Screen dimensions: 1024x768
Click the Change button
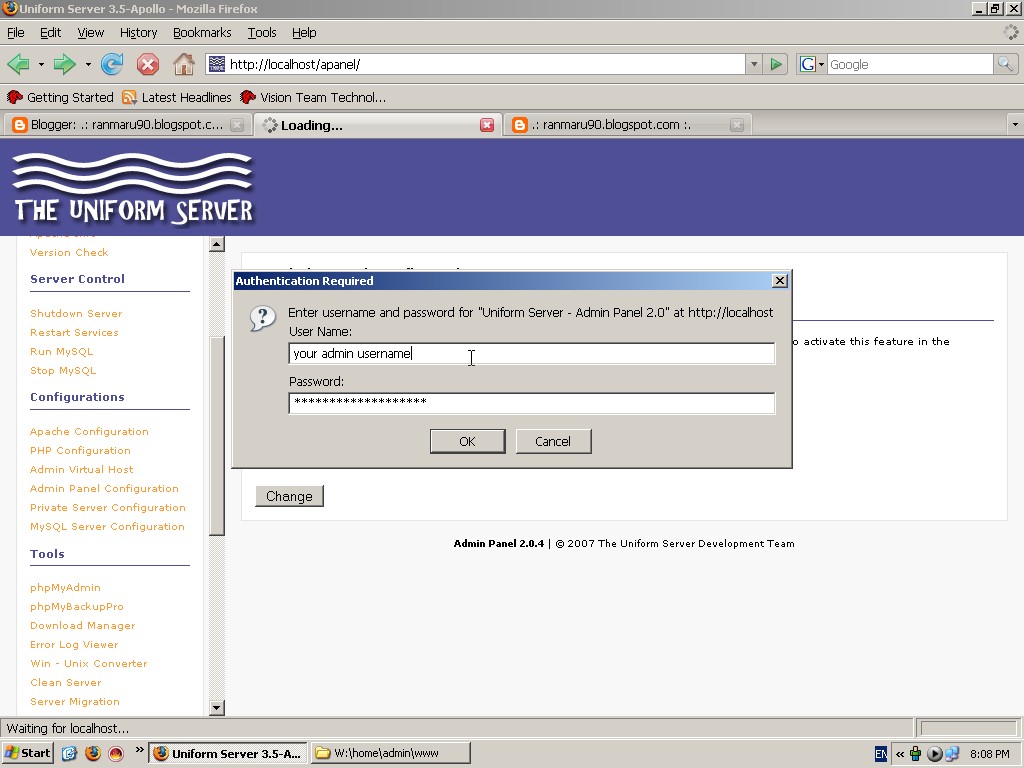pos(289,496)
